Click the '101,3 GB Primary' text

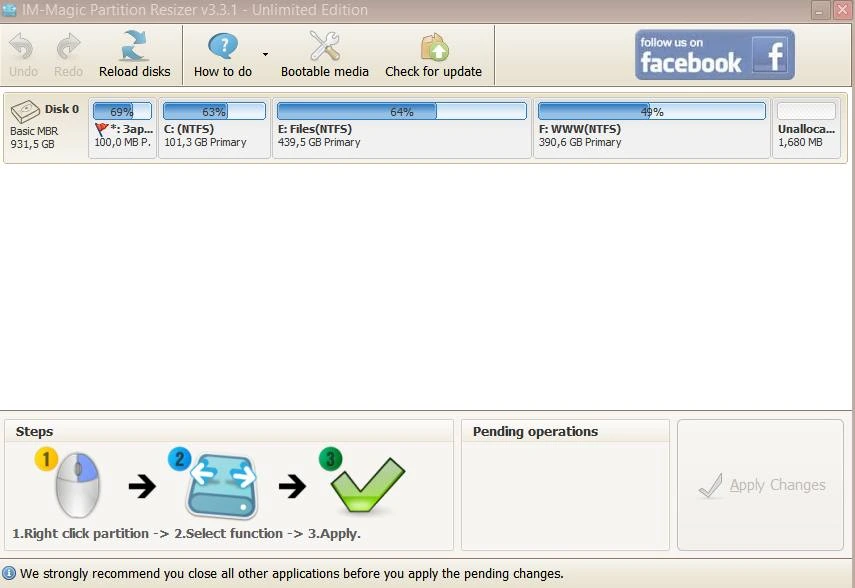(x=205, y=142)
